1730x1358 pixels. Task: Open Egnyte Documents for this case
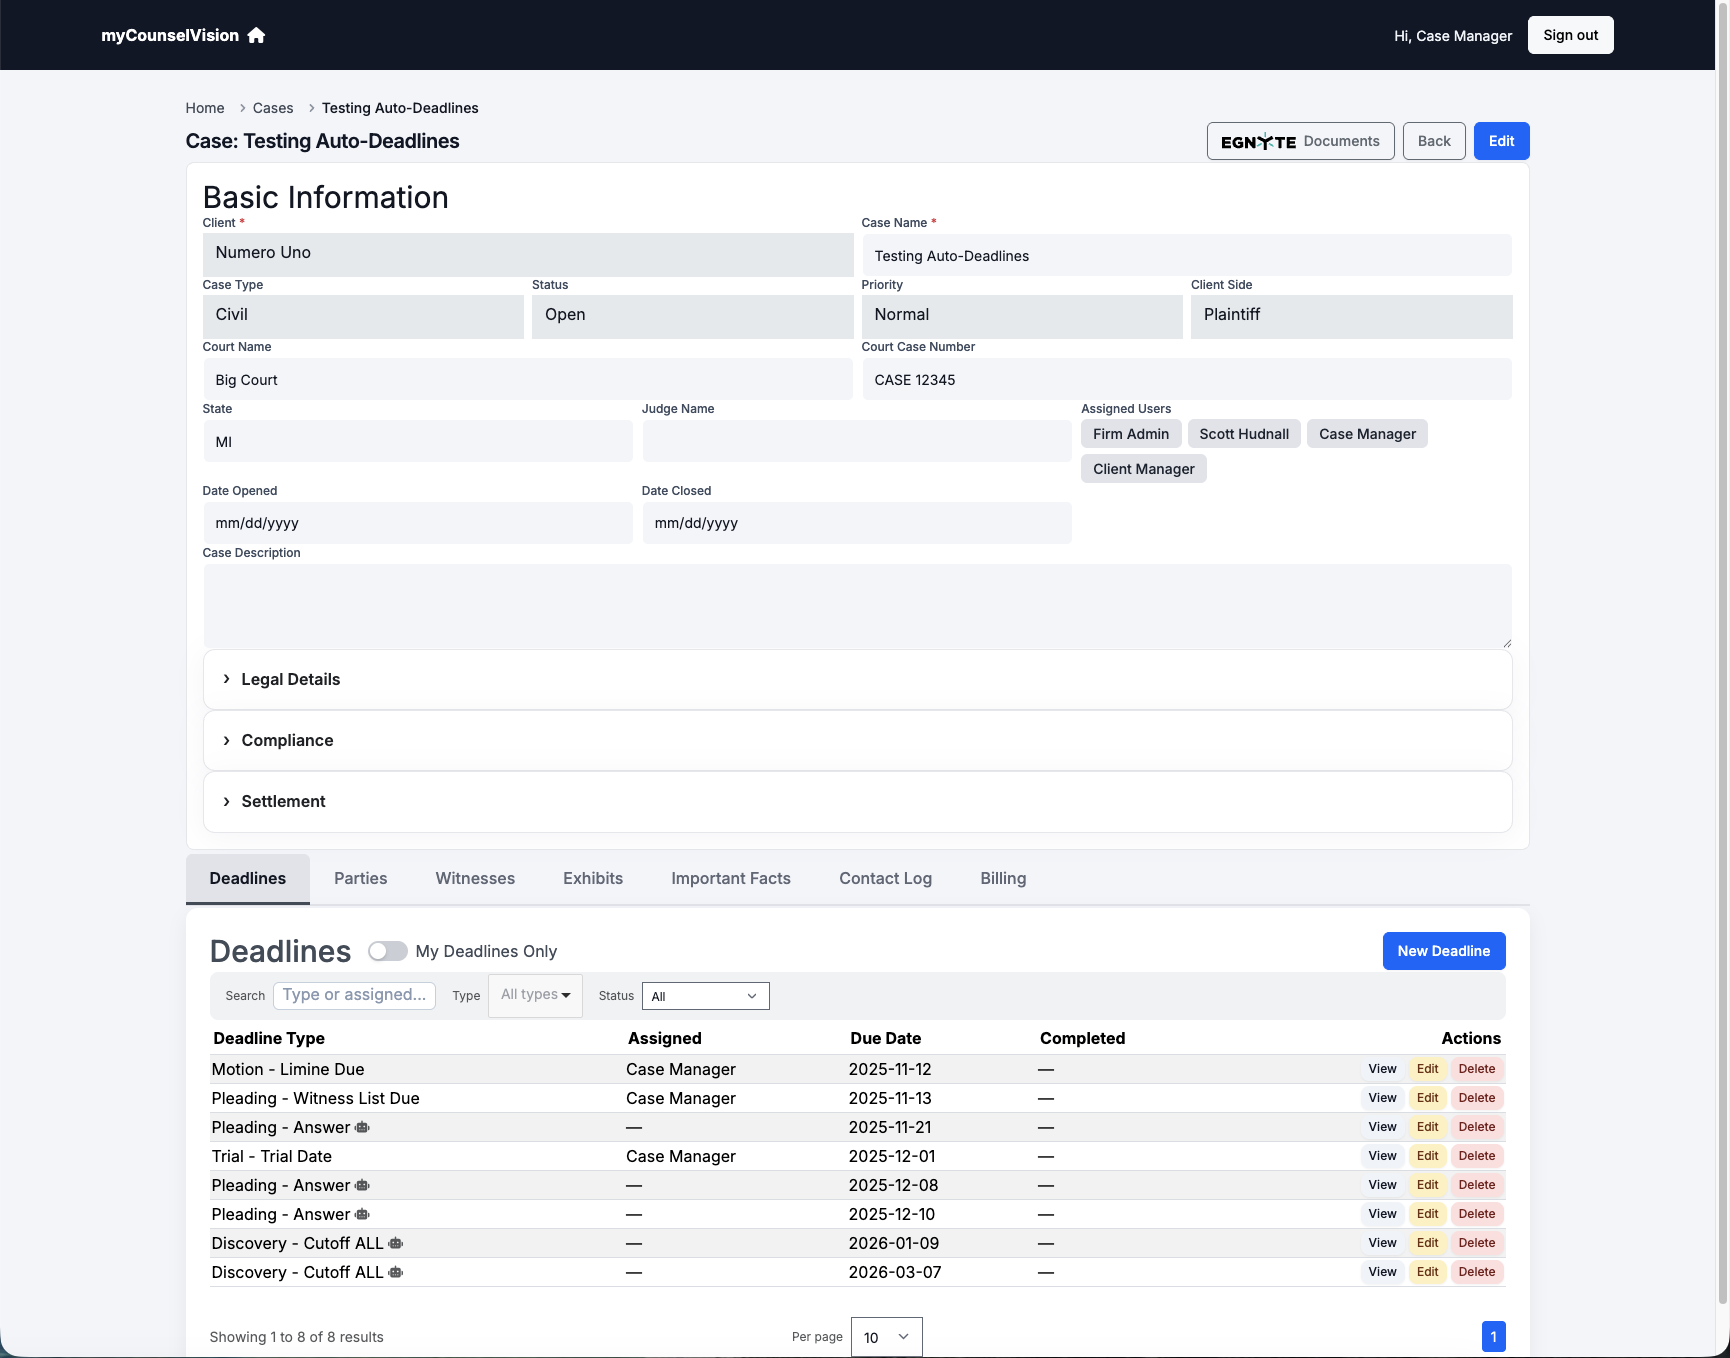(x=1299, y=141)
